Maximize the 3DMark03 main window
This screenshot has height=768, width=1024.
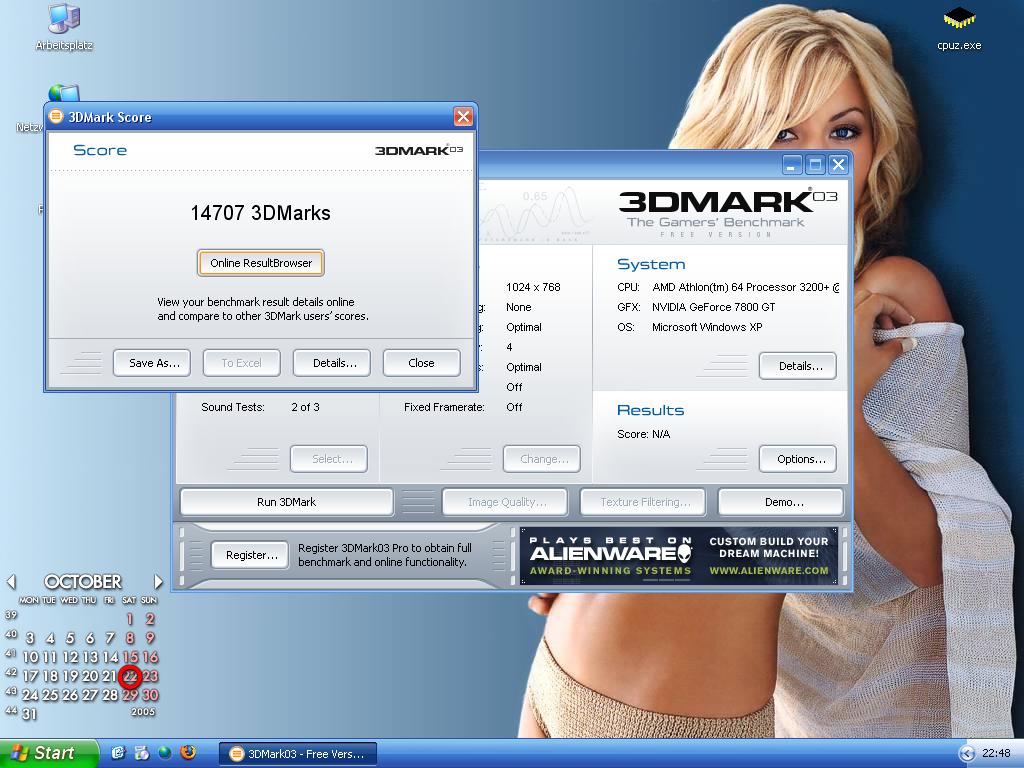point(815,165)
